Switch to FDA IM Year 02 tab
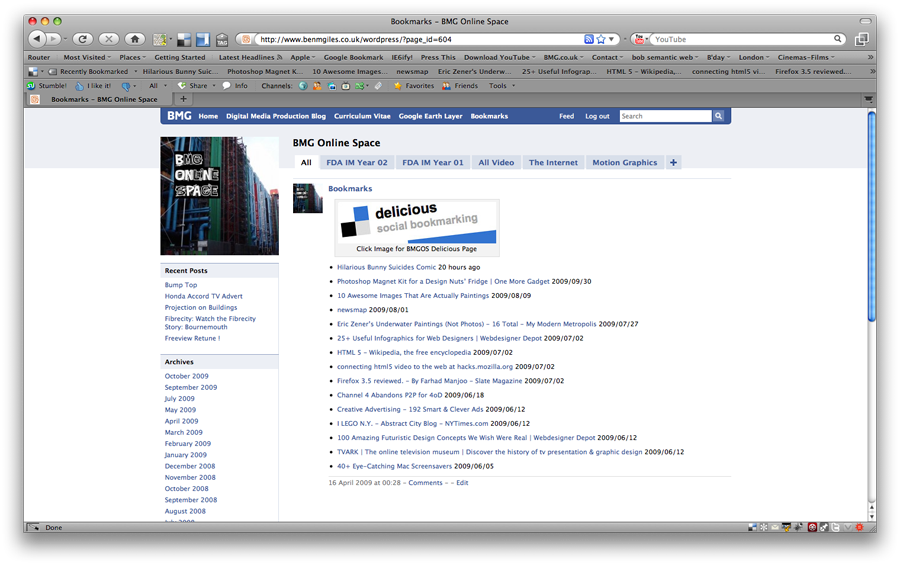 pos(356,162)
